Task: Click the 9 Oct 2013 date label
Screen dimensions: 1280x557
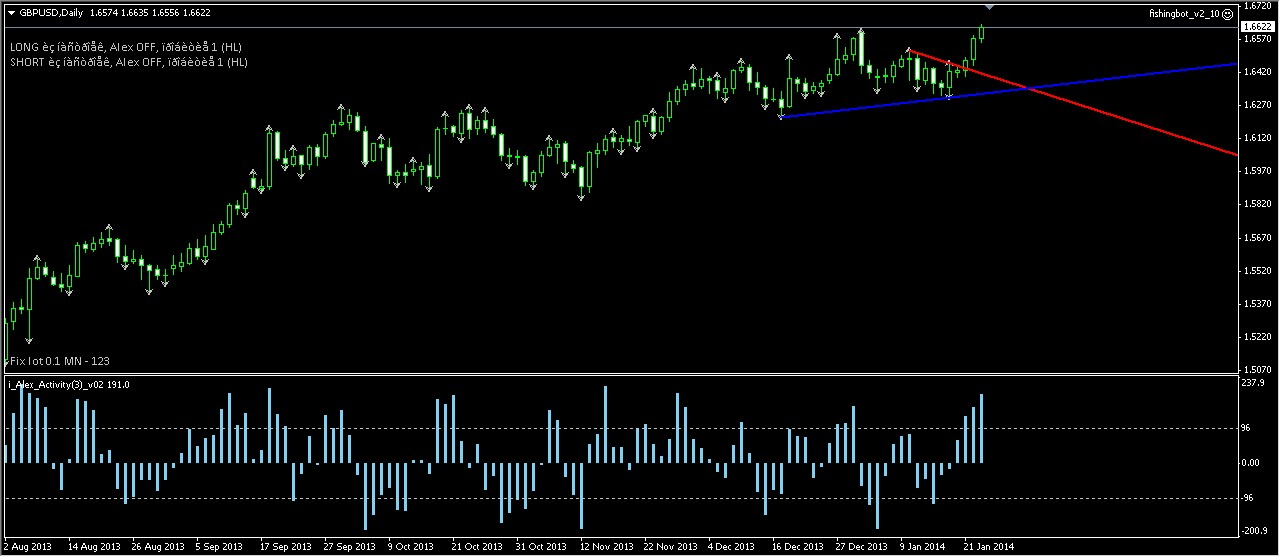Action: click(411, 547)
